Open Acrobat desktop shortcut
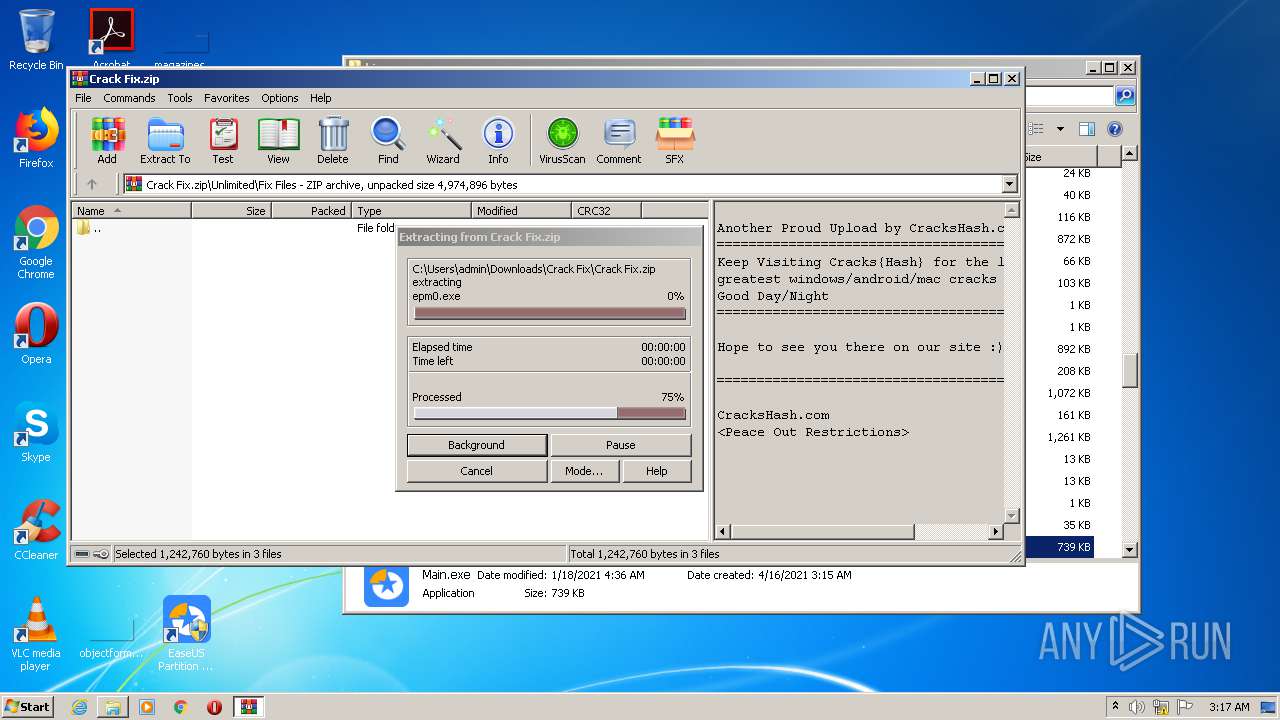Screen dimensions: 1280x720 point(111,40)
